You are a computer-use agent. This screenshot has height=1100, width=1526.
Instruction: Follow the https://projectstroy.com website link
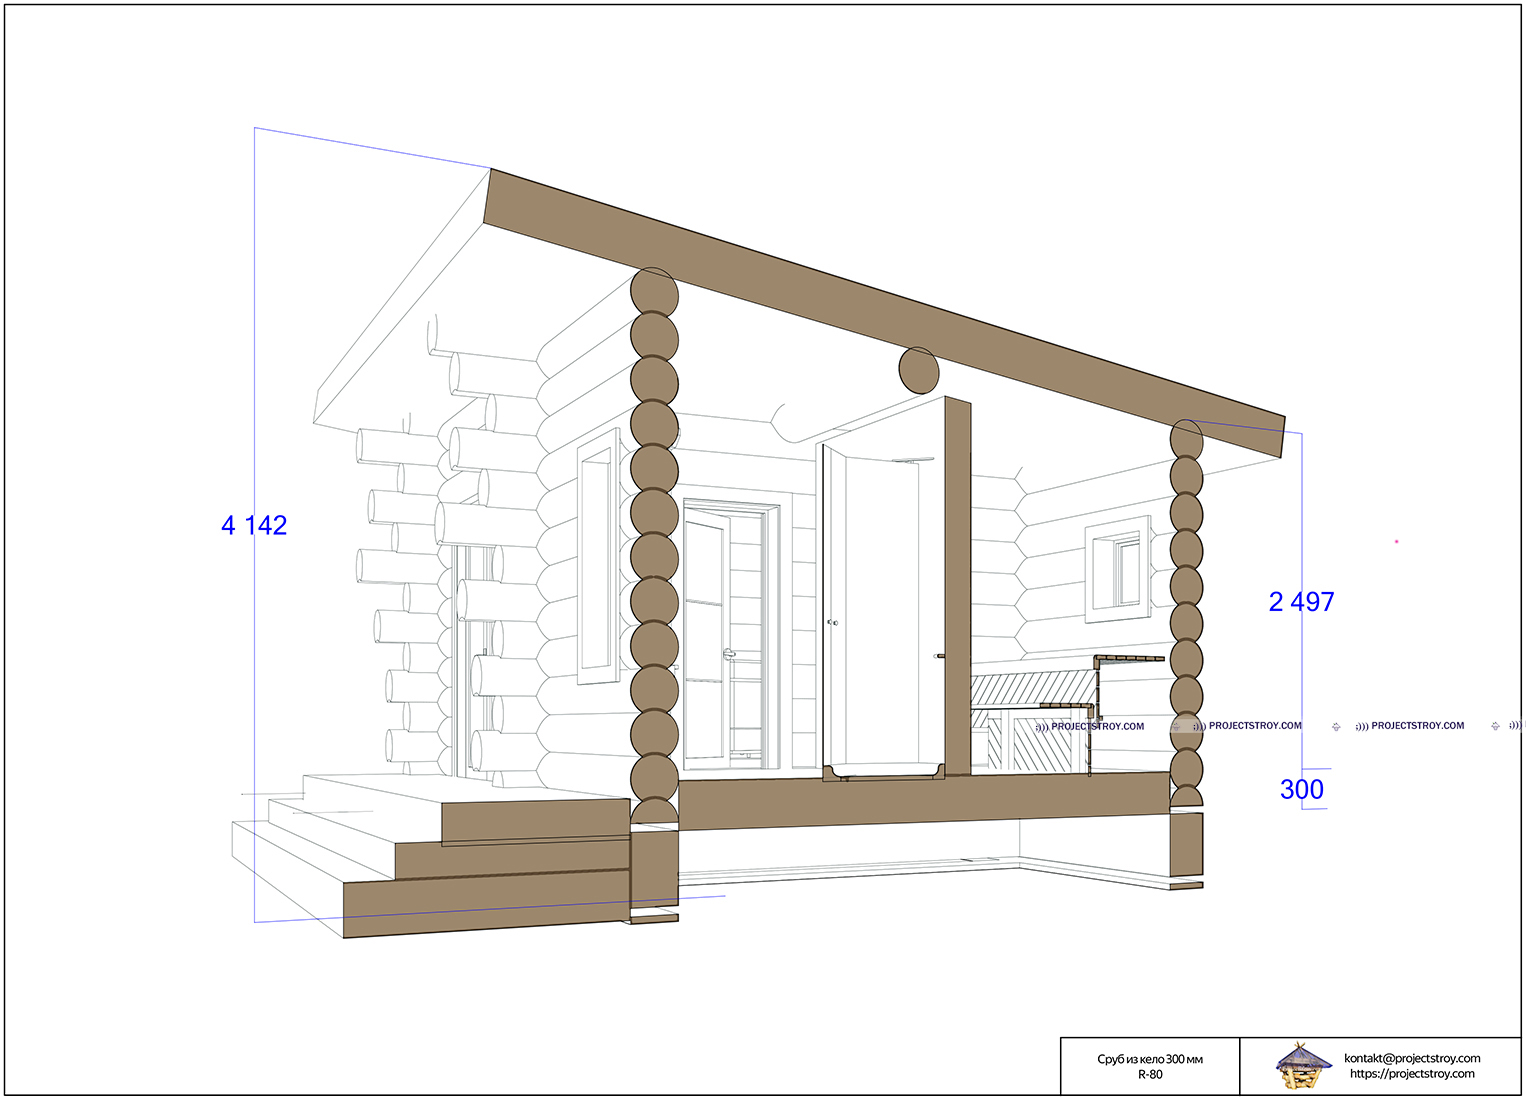(1411, 1074)
